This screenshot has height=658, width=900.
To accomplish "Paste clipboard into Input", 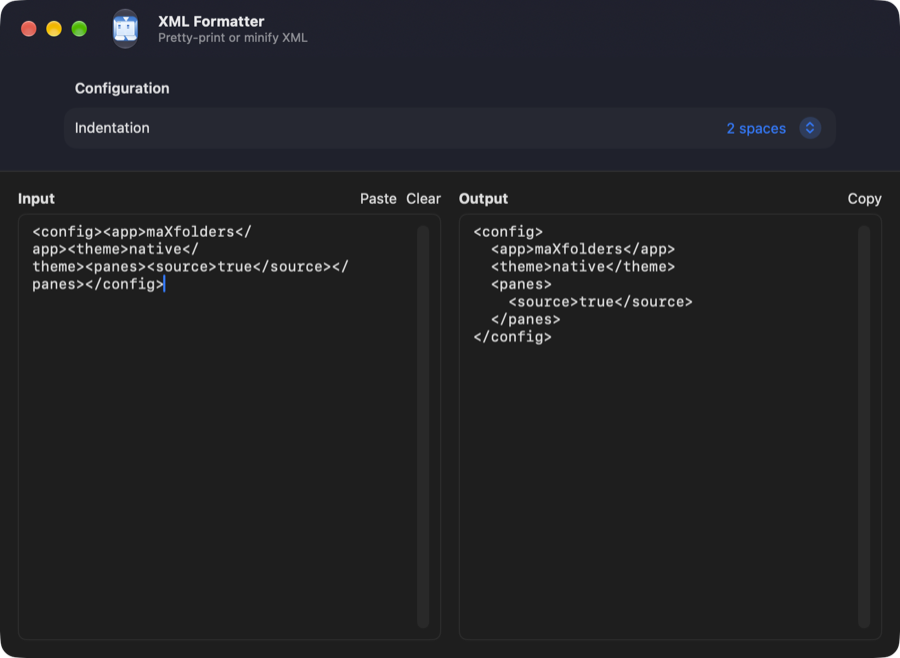I will tap(378, 199).
